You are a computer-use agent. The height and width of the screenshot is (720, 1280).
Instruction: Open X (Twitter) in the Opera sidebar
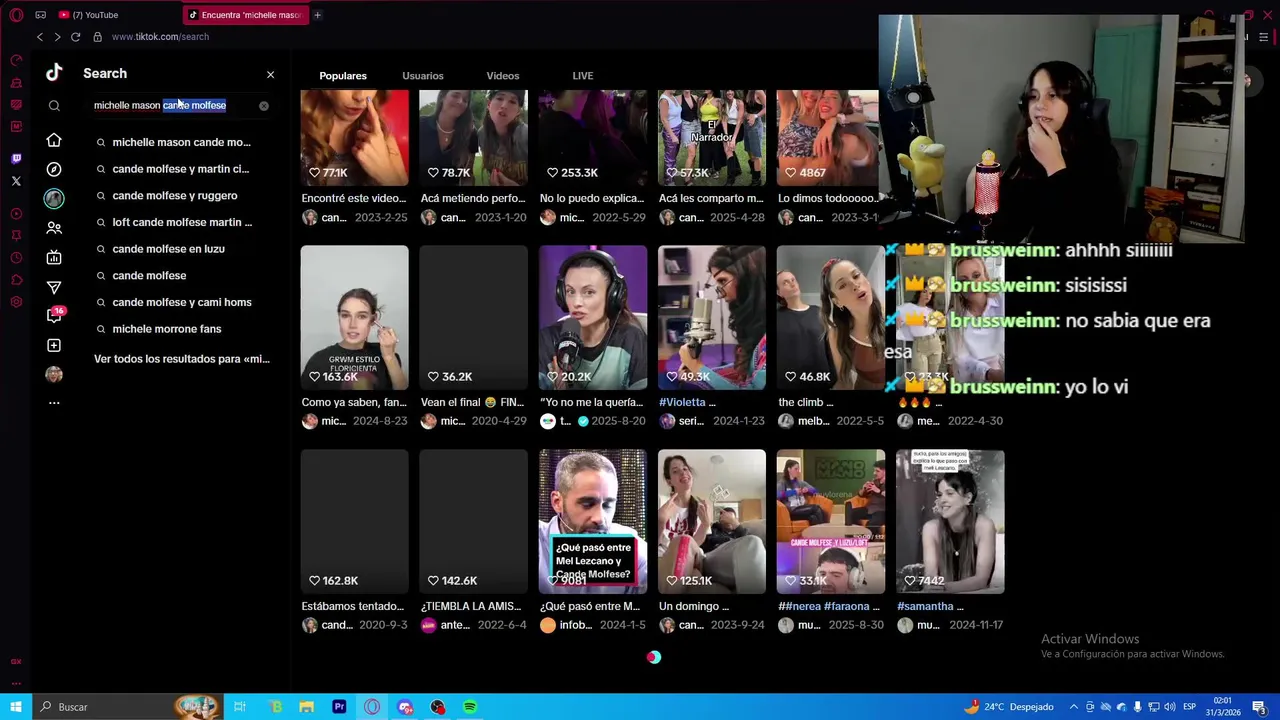(16, 181)
